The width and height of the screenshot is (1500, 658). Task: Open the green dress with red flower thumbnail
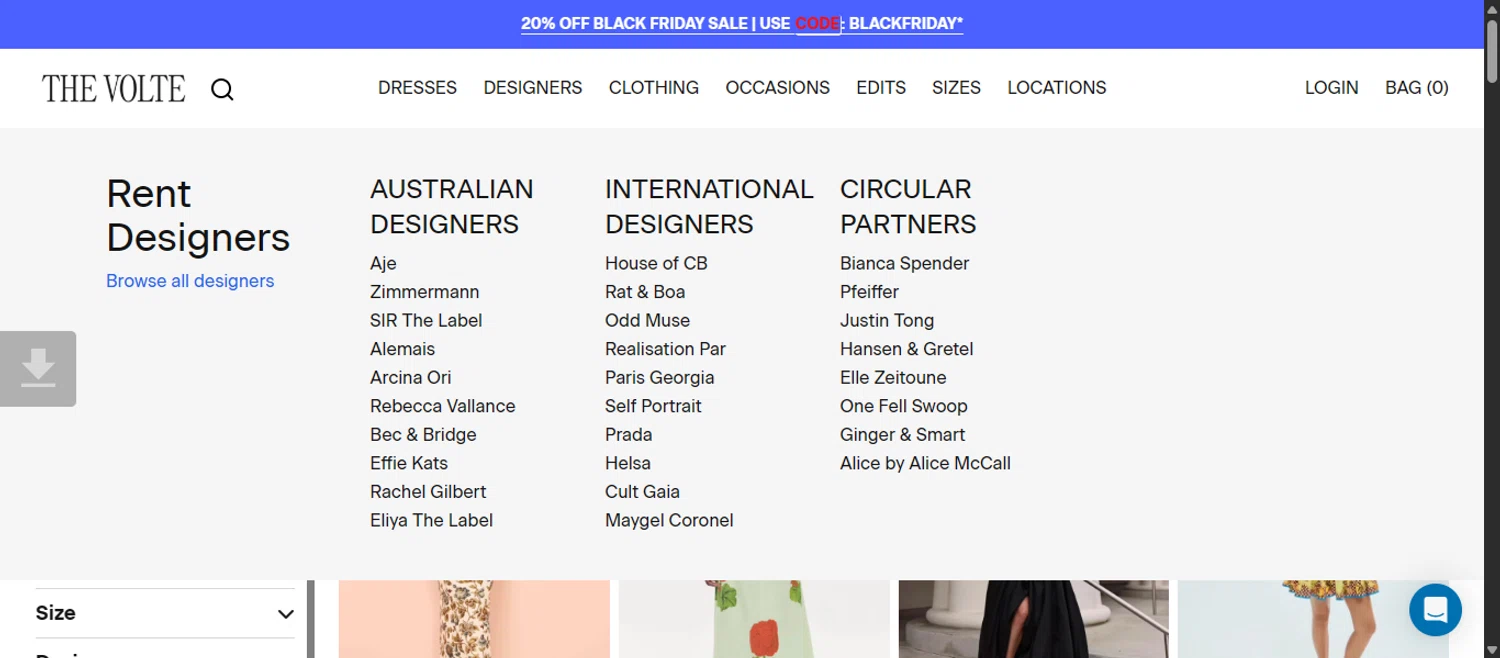click(x=754, y=619)
